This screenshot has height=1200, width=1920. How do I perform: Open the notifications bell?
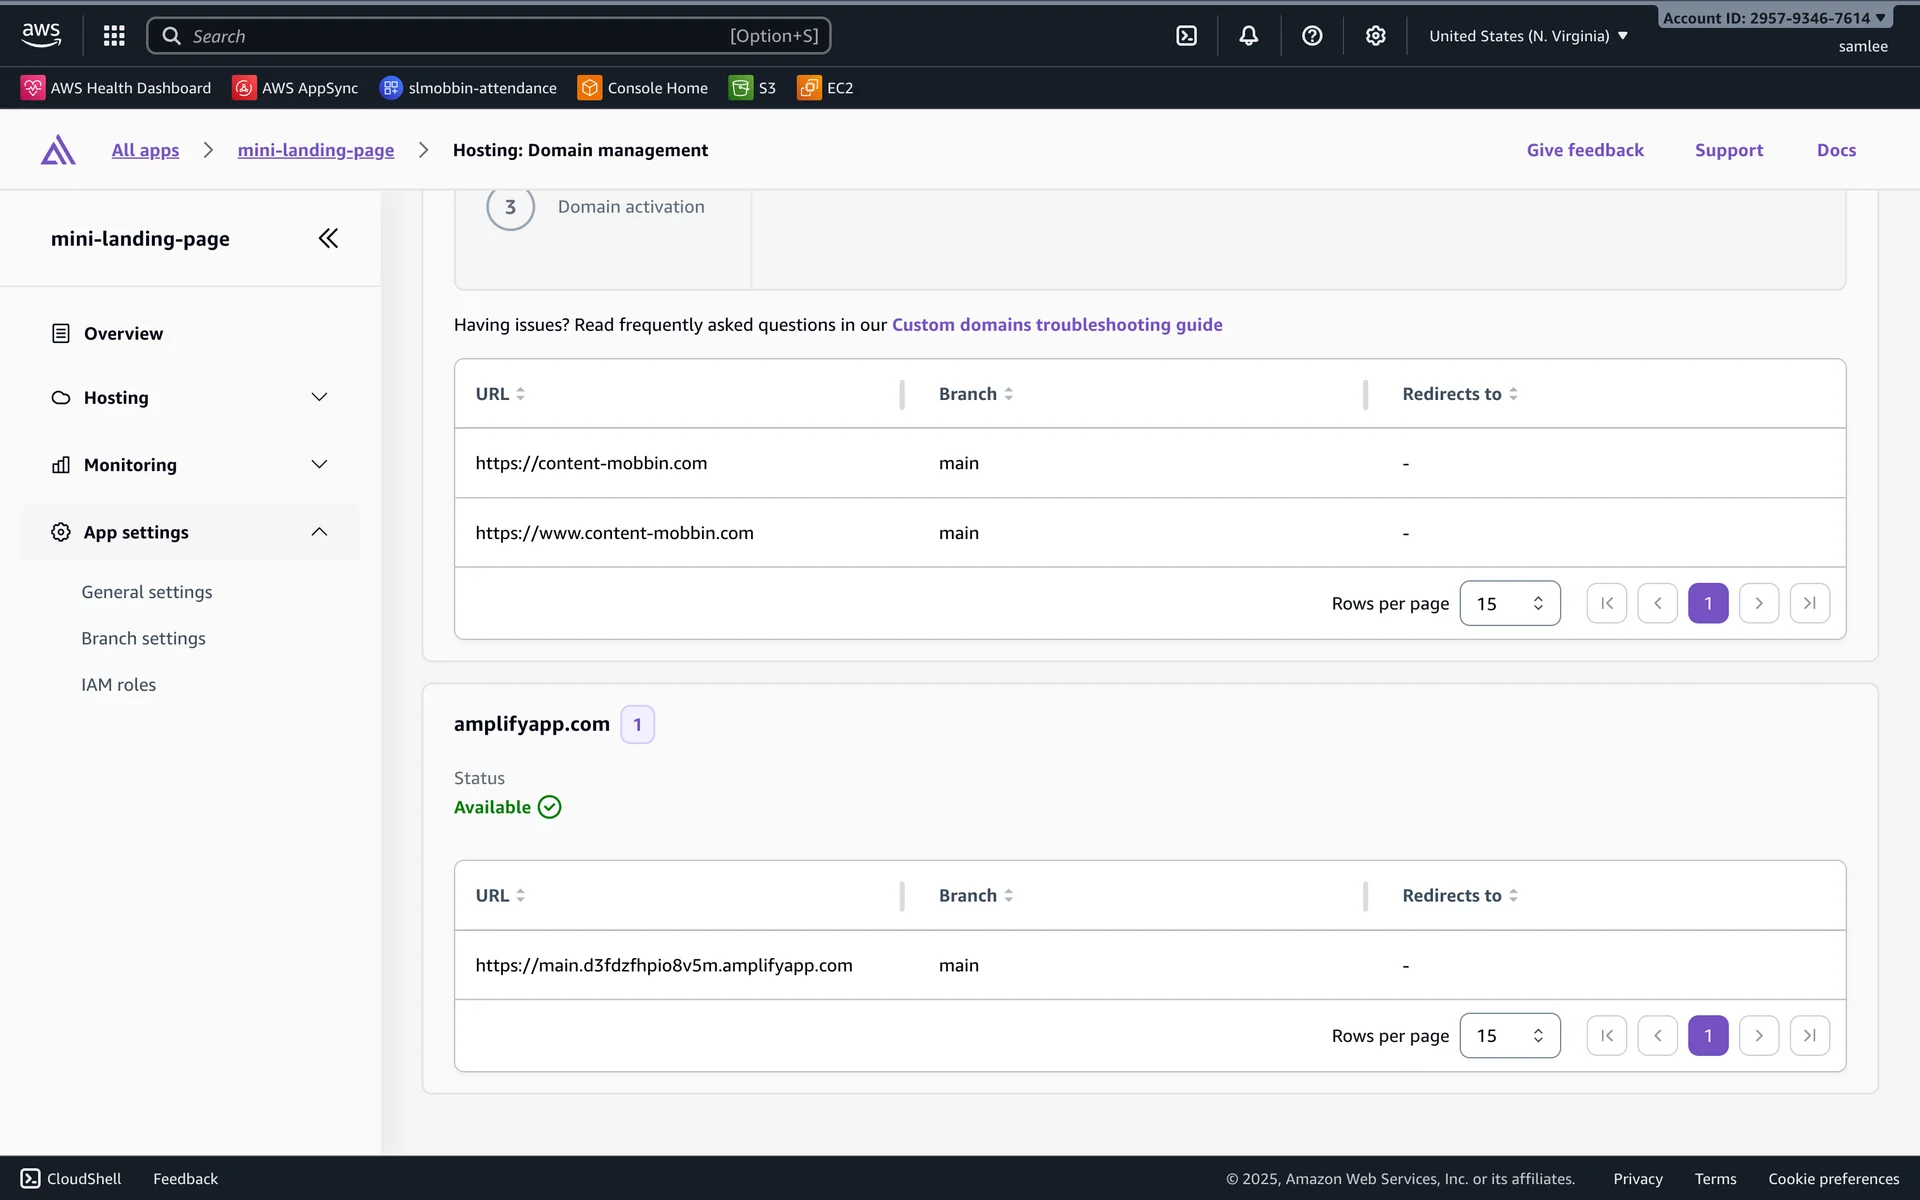click(1248, 36)
